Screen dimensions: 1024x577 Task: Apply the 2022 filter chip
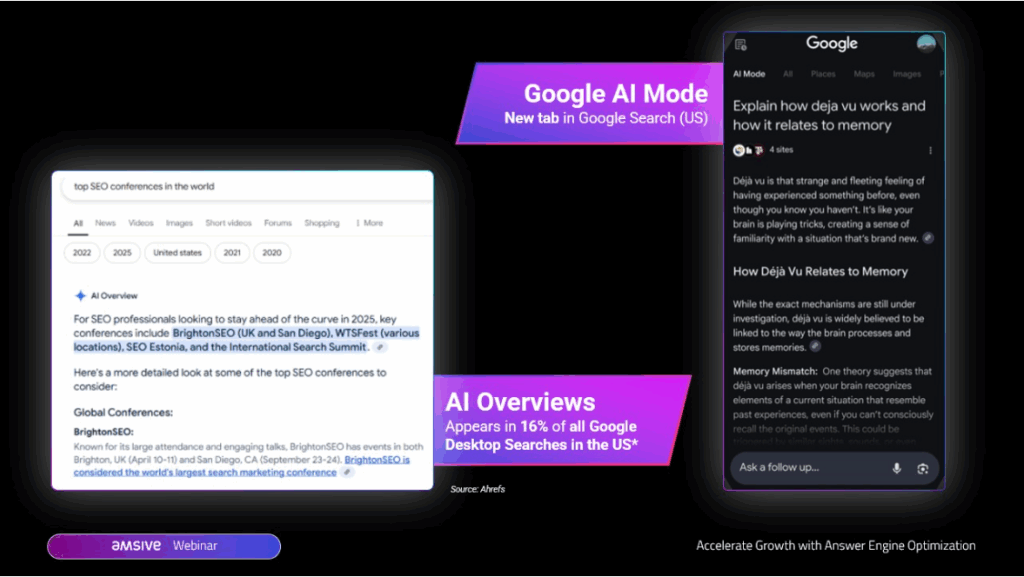82,253
